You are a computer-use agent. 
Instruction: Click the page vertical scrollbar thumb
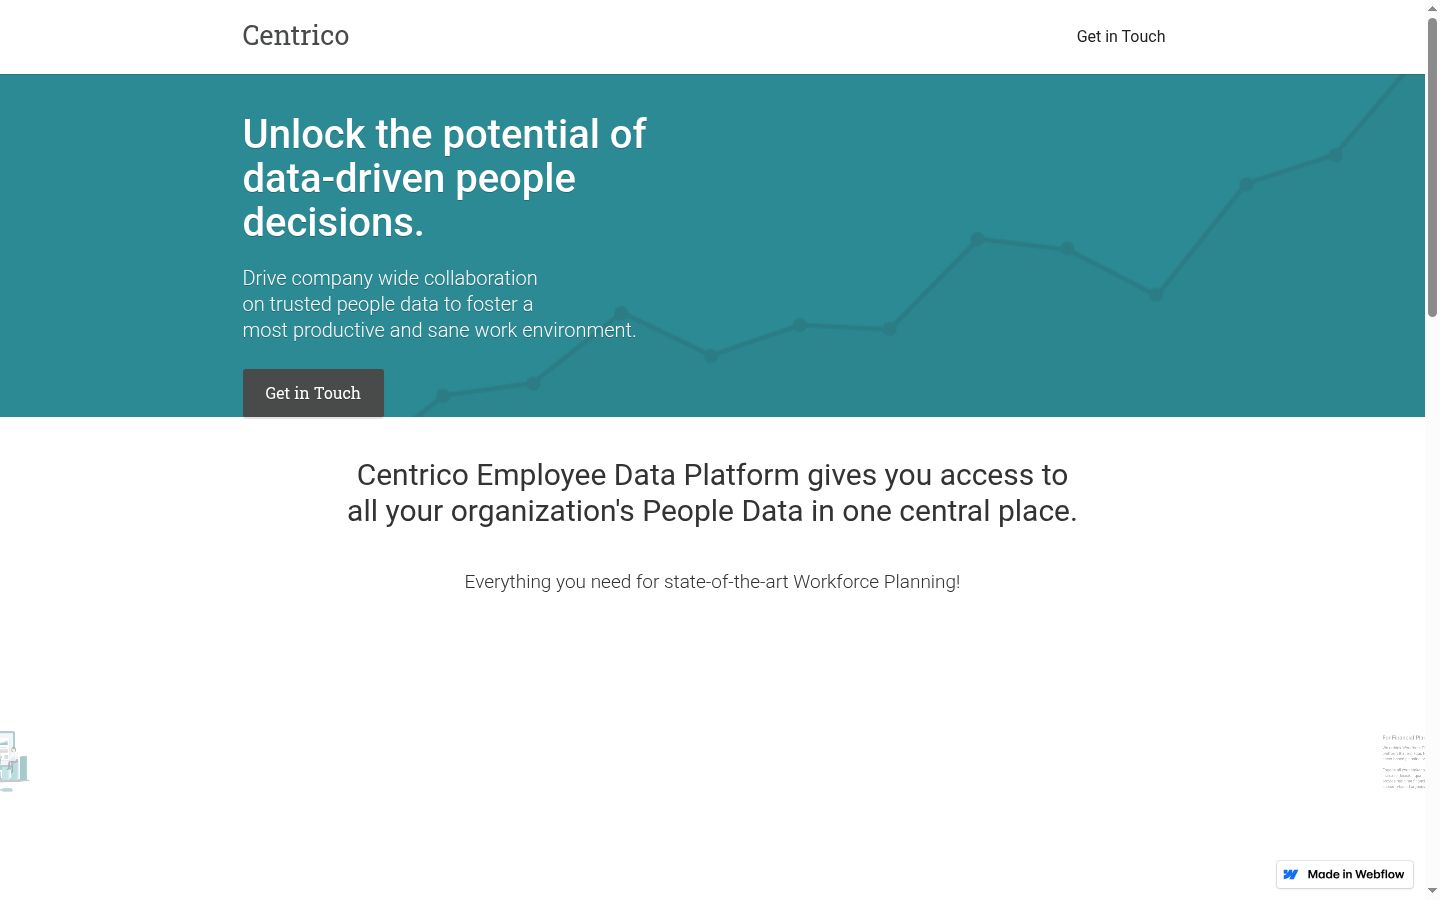(1432, 167)
